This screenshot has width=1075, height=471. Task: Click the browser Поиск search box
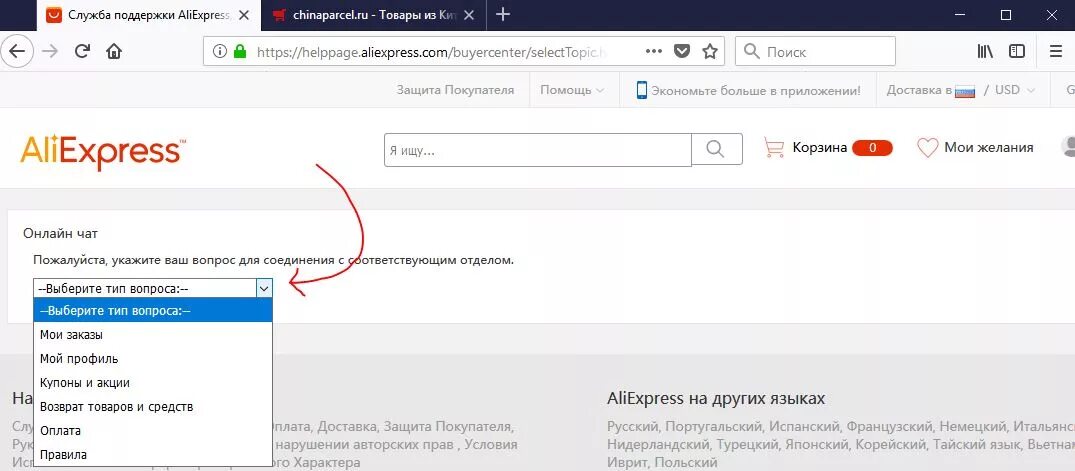point(815,51)
